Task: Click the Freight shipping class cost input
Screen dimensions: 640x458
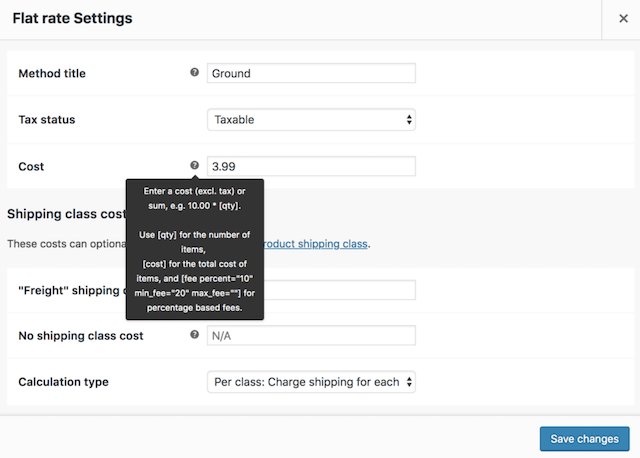Action: coord(340,290)
